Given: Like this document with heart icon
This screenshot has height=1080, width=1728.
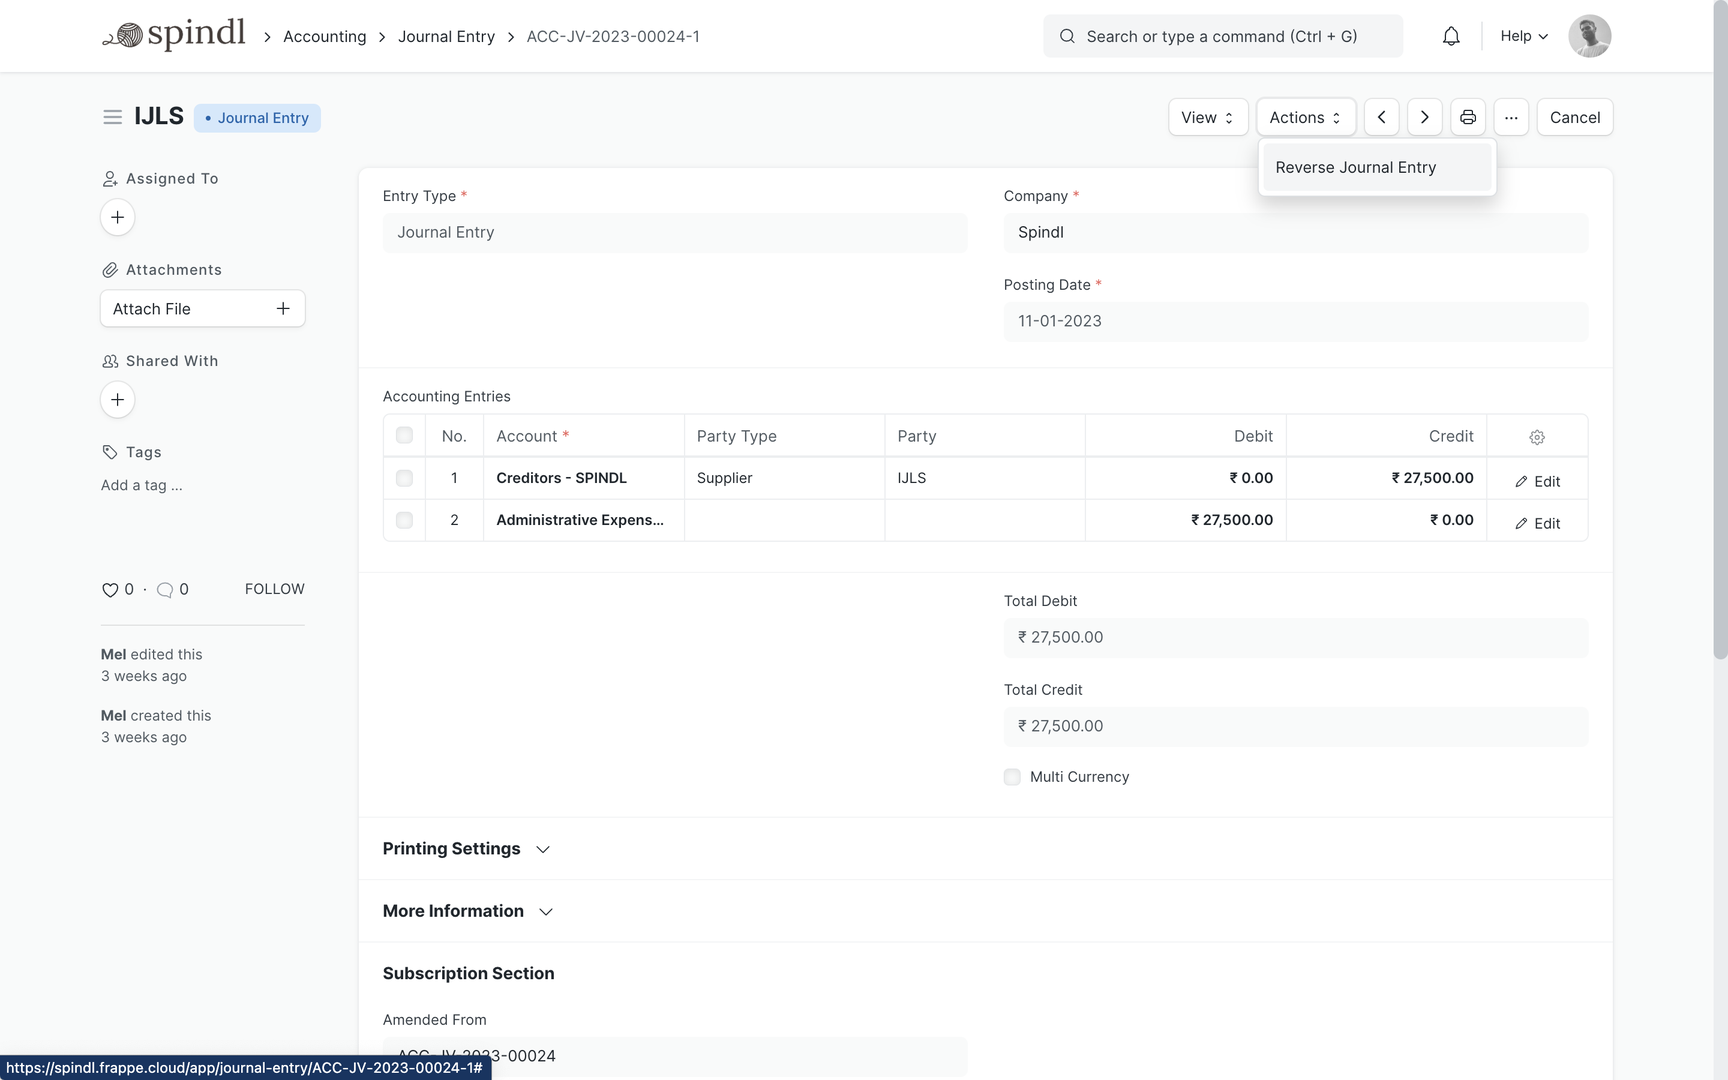Looking at the screenshot, I should pos(110,590).
